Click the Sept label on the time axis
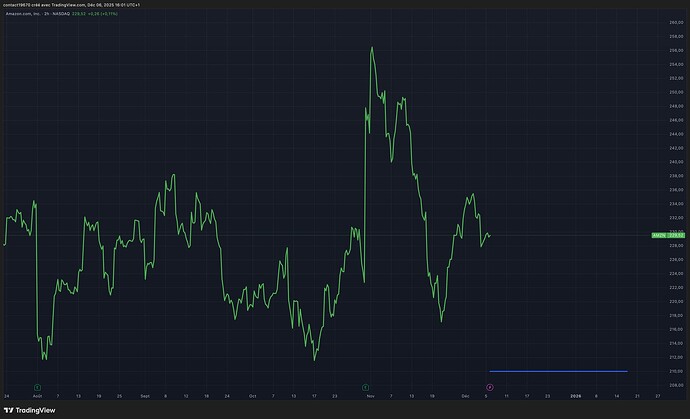The height and width of the screenshot is (419, 690). tap(145, 396)
